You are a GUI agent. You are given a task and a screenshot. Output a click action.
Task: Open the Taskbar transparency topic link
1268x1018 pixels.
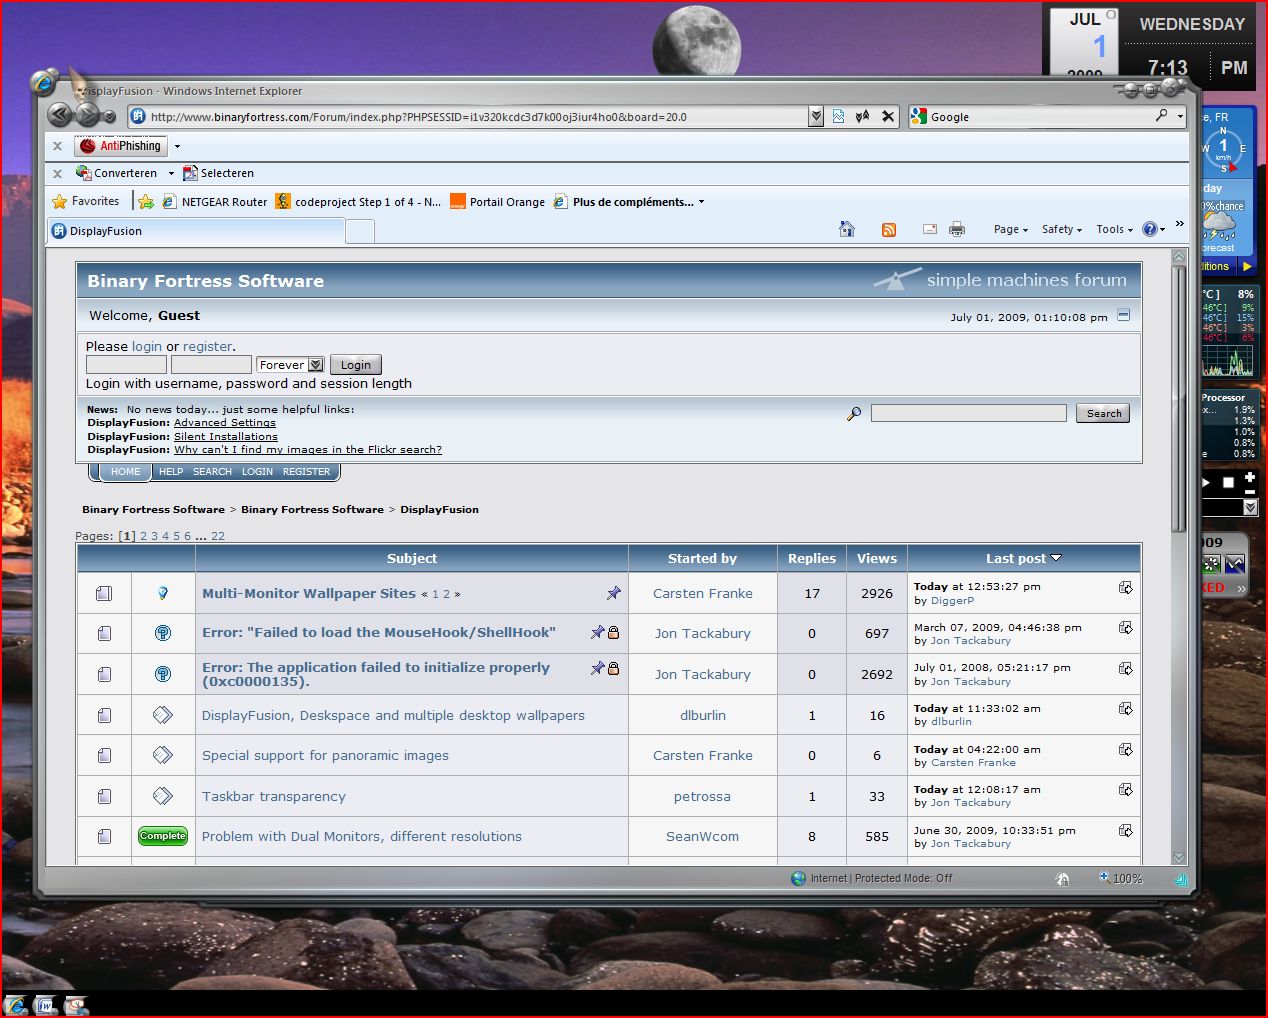click(x=274, y=797)
